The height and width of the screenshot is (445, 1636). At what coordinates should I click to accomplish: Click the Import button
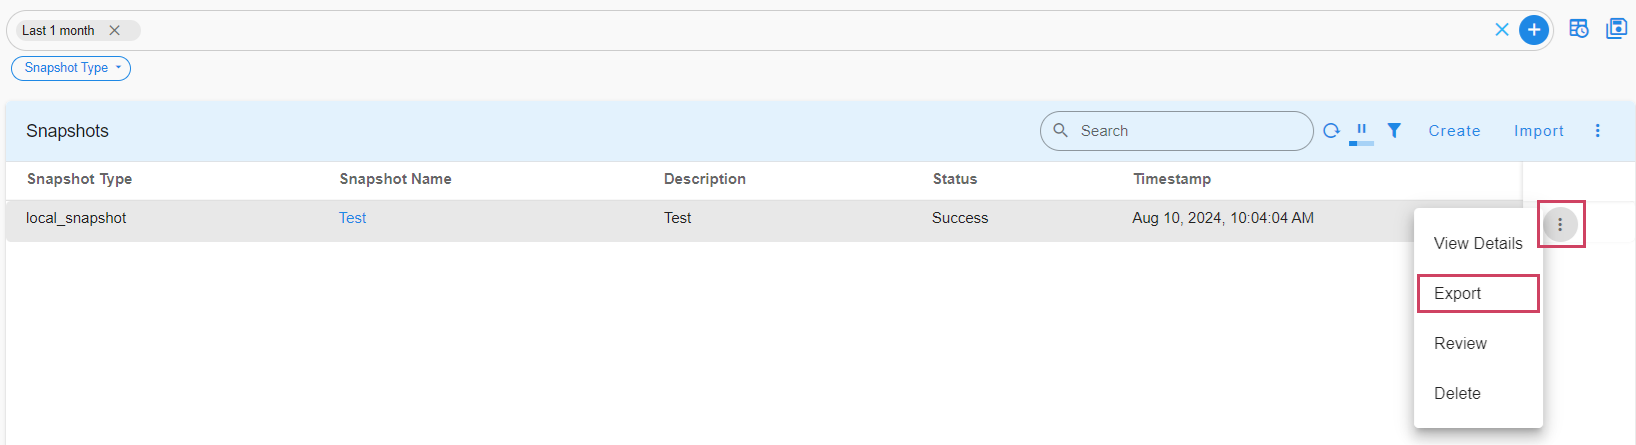(1538, 131)
